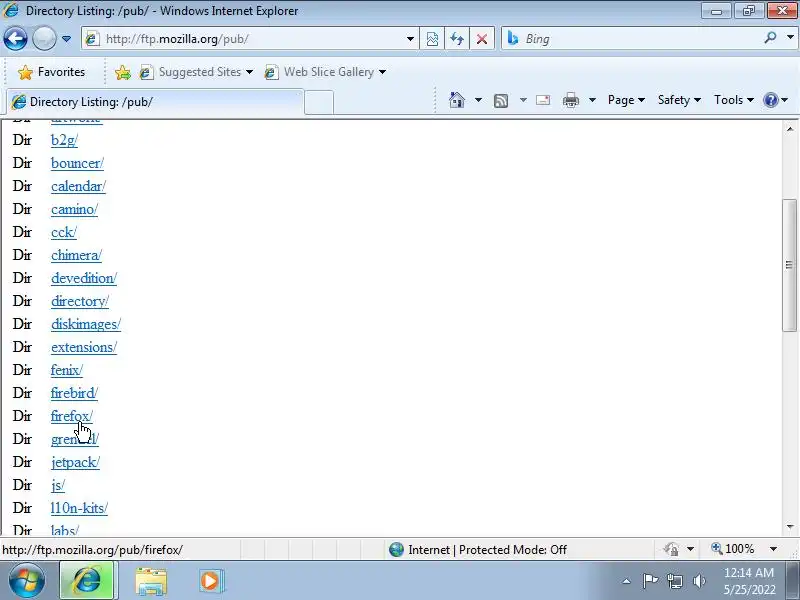The width and height of the screenshot is (800, 600).
Task: Expand the Print options dropdown arrow
Action: point(592,100)
